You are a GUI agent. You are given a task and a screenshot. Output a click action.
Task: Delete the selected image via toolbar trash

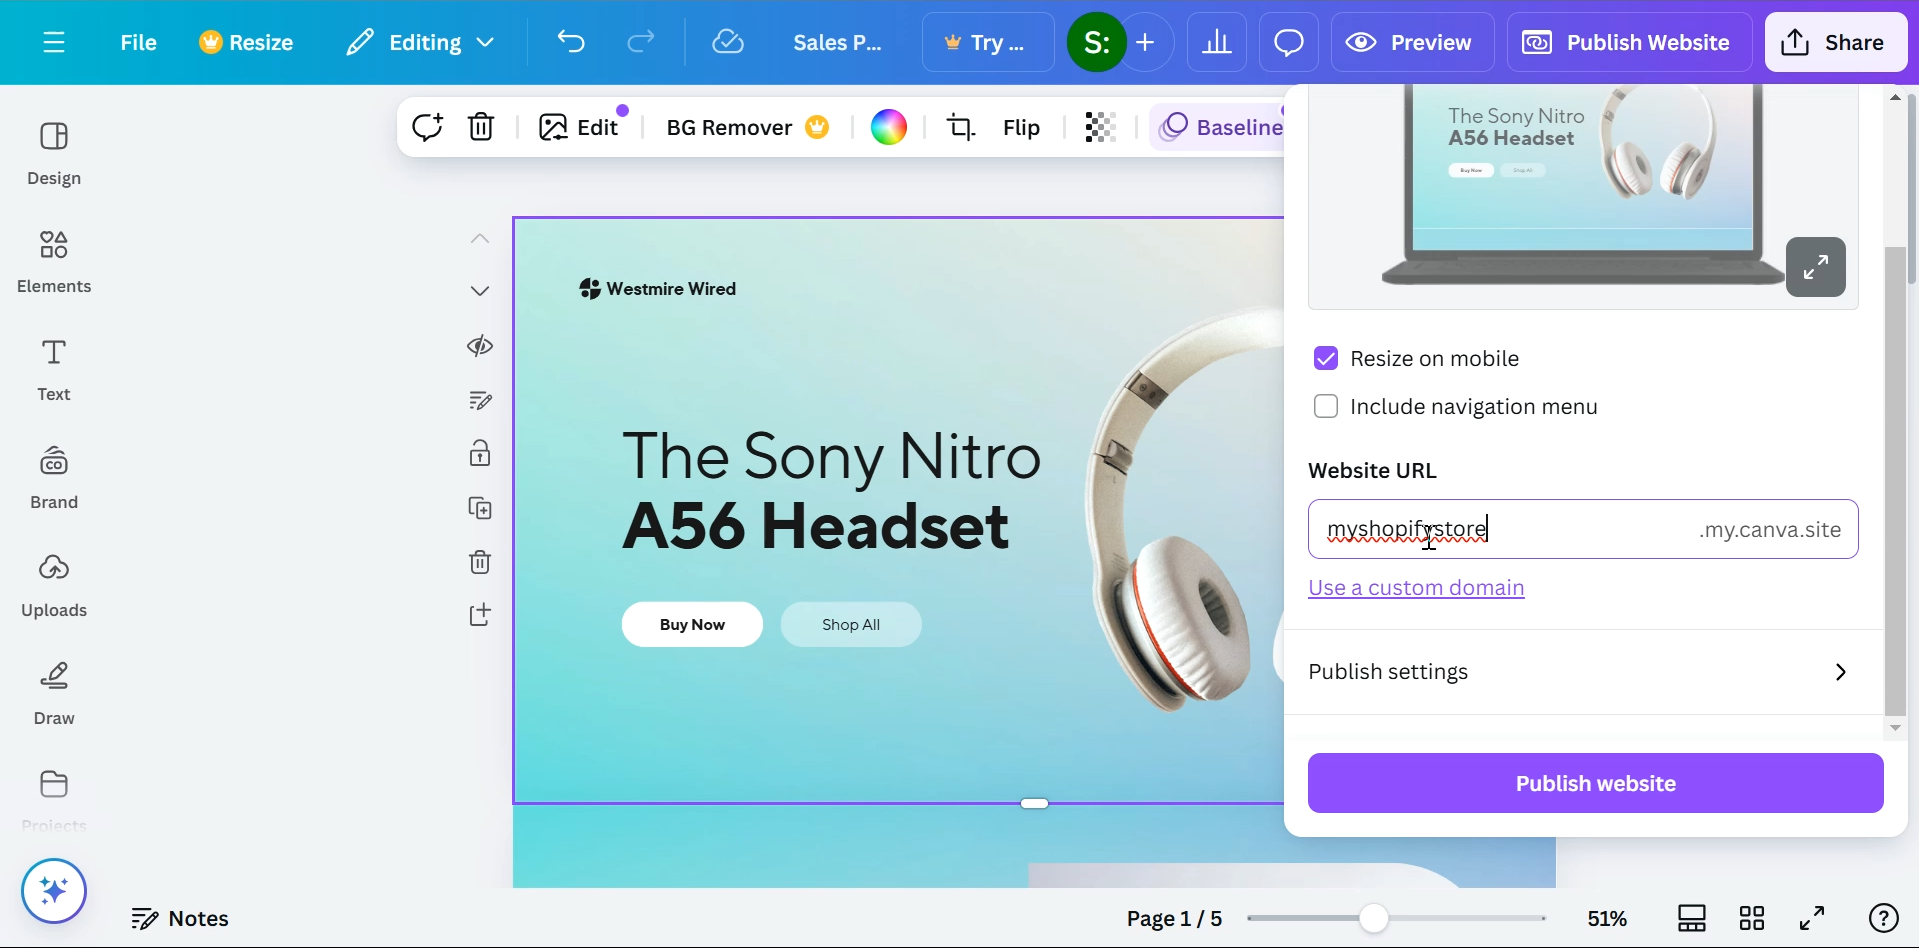[x=482, y=127]
